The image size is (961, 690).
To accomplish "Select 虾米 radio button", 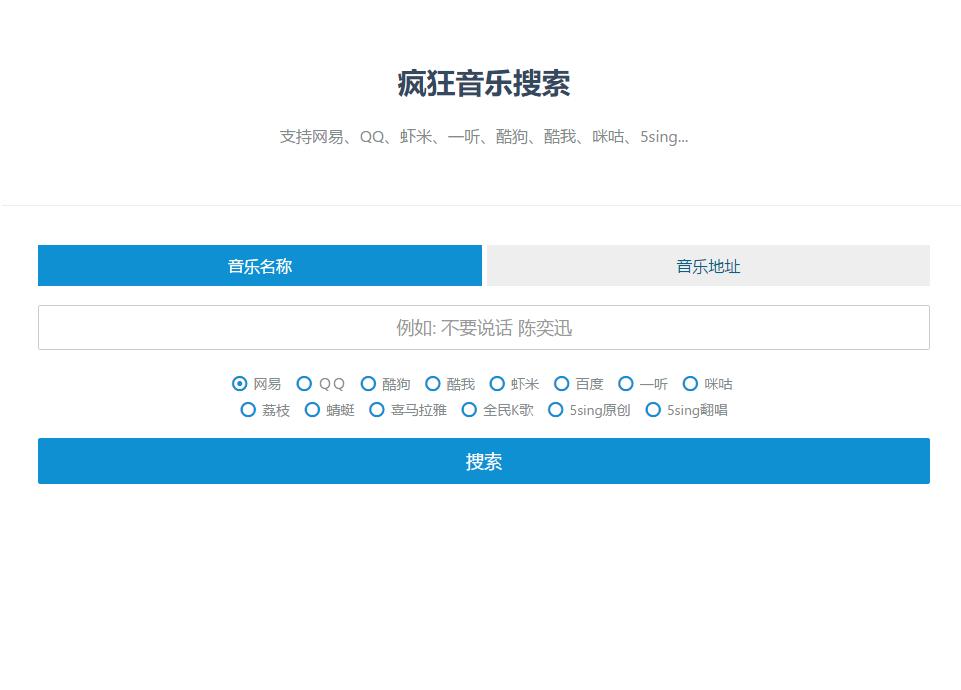I will point(497,384).
